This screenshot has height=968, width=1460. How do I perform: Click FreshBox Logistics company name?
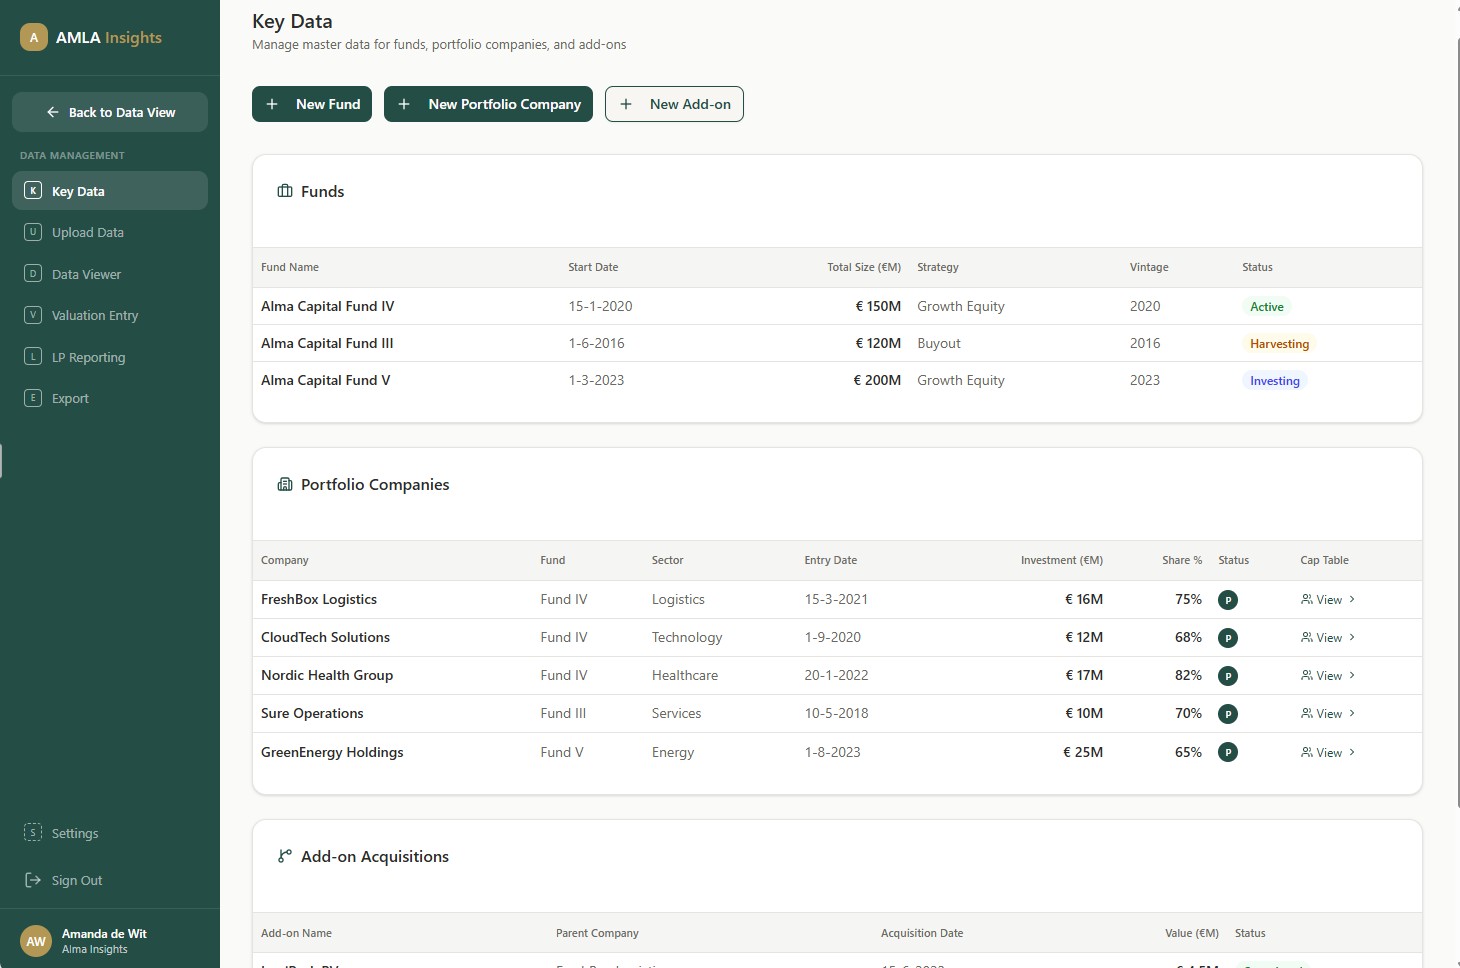[319, 599]
